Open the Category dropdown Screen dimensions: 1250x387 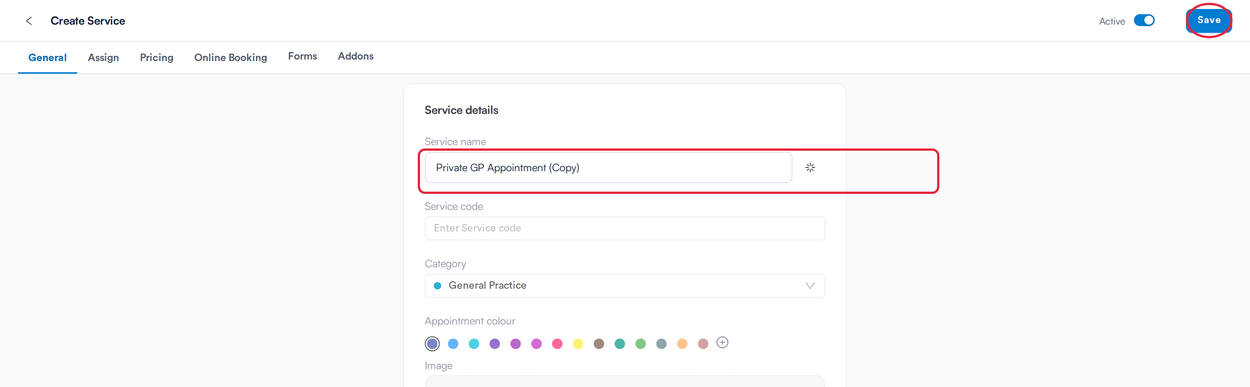625,286
